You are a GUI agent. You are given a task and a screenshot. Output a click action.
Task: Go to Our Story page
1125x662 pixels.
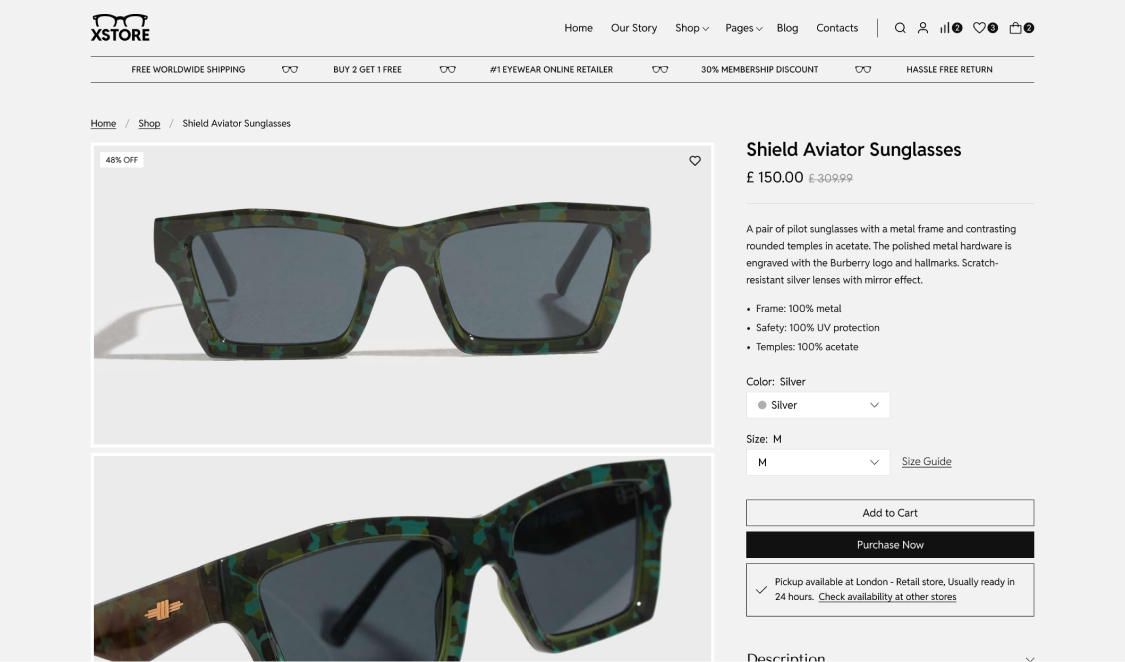(634, 28)
